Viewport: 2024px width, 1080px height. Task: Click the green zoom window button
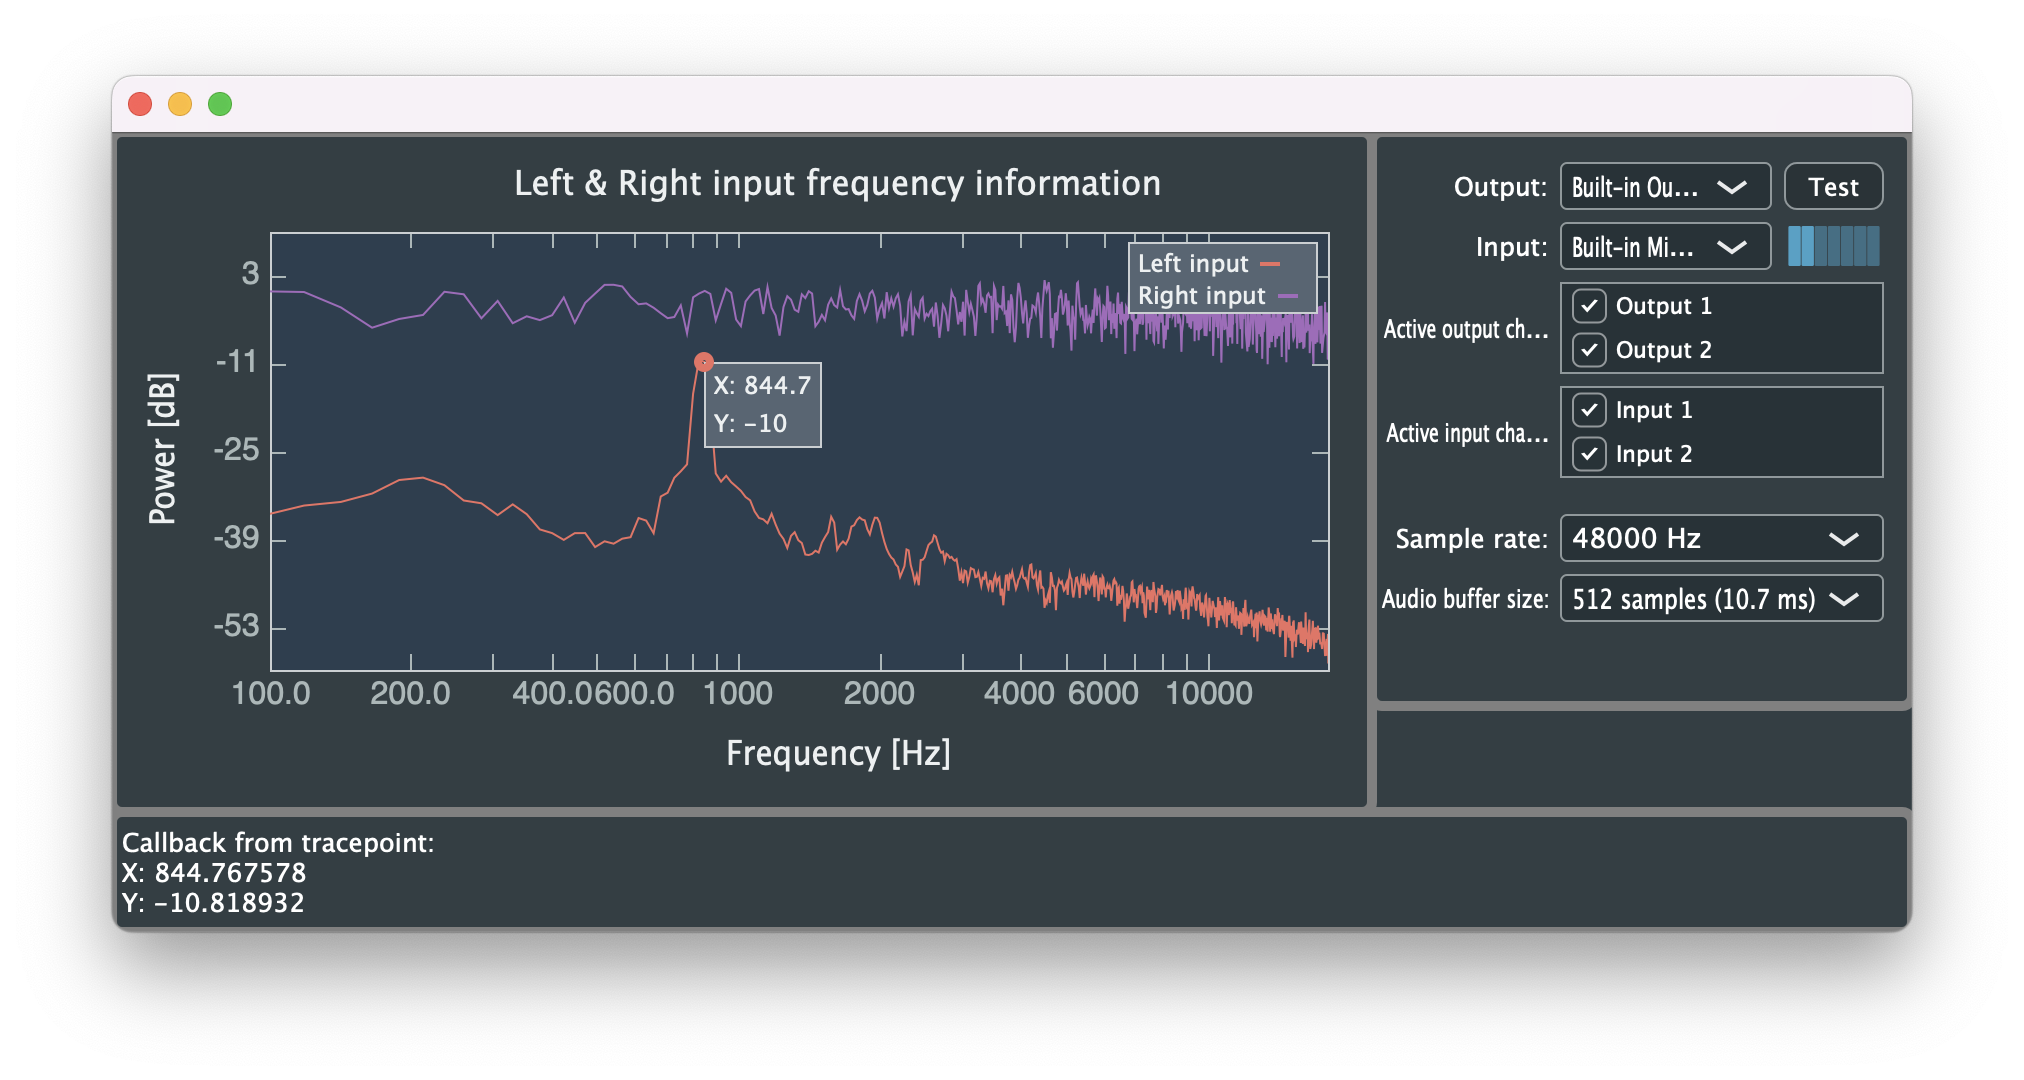coord(220,104)
